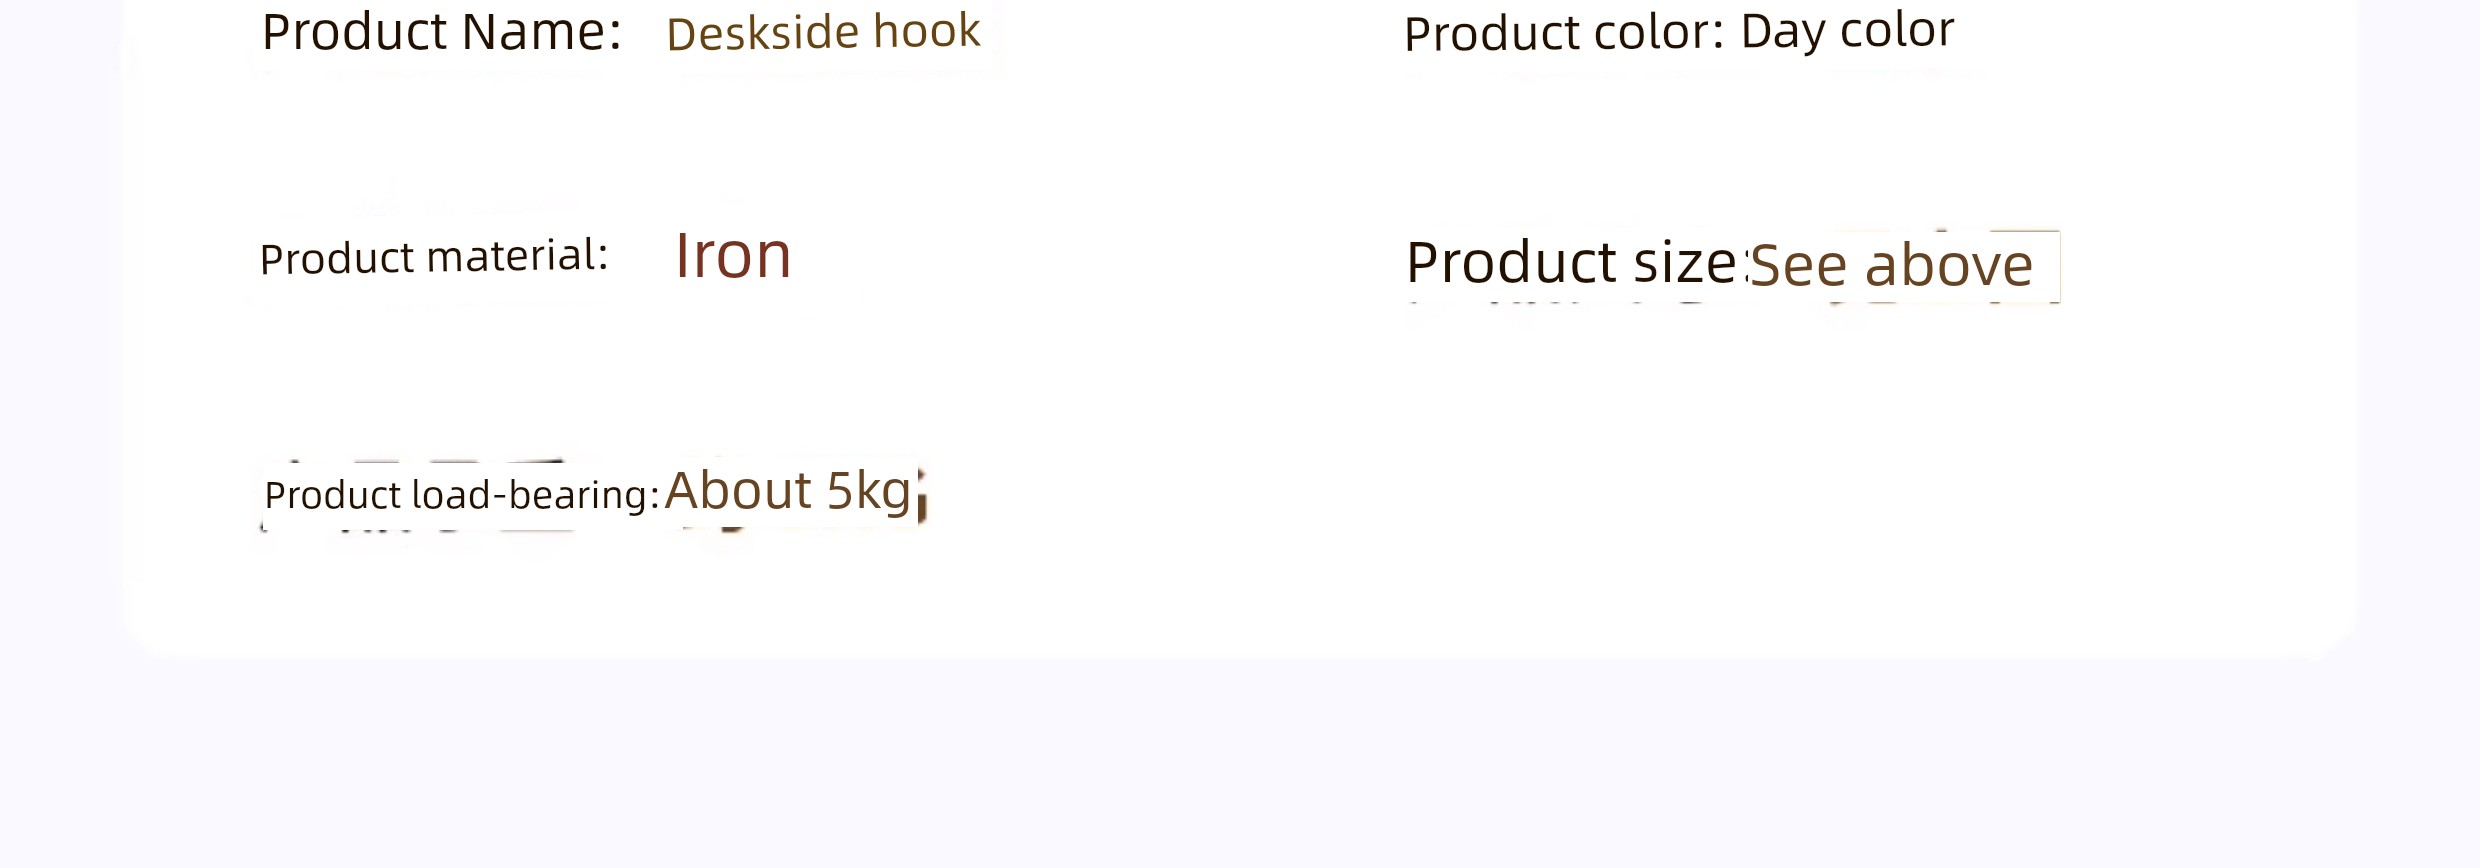Viewport: 2480px width, 868px height.
Task: Select the "See above" size value
Action: coord(1891,265)
